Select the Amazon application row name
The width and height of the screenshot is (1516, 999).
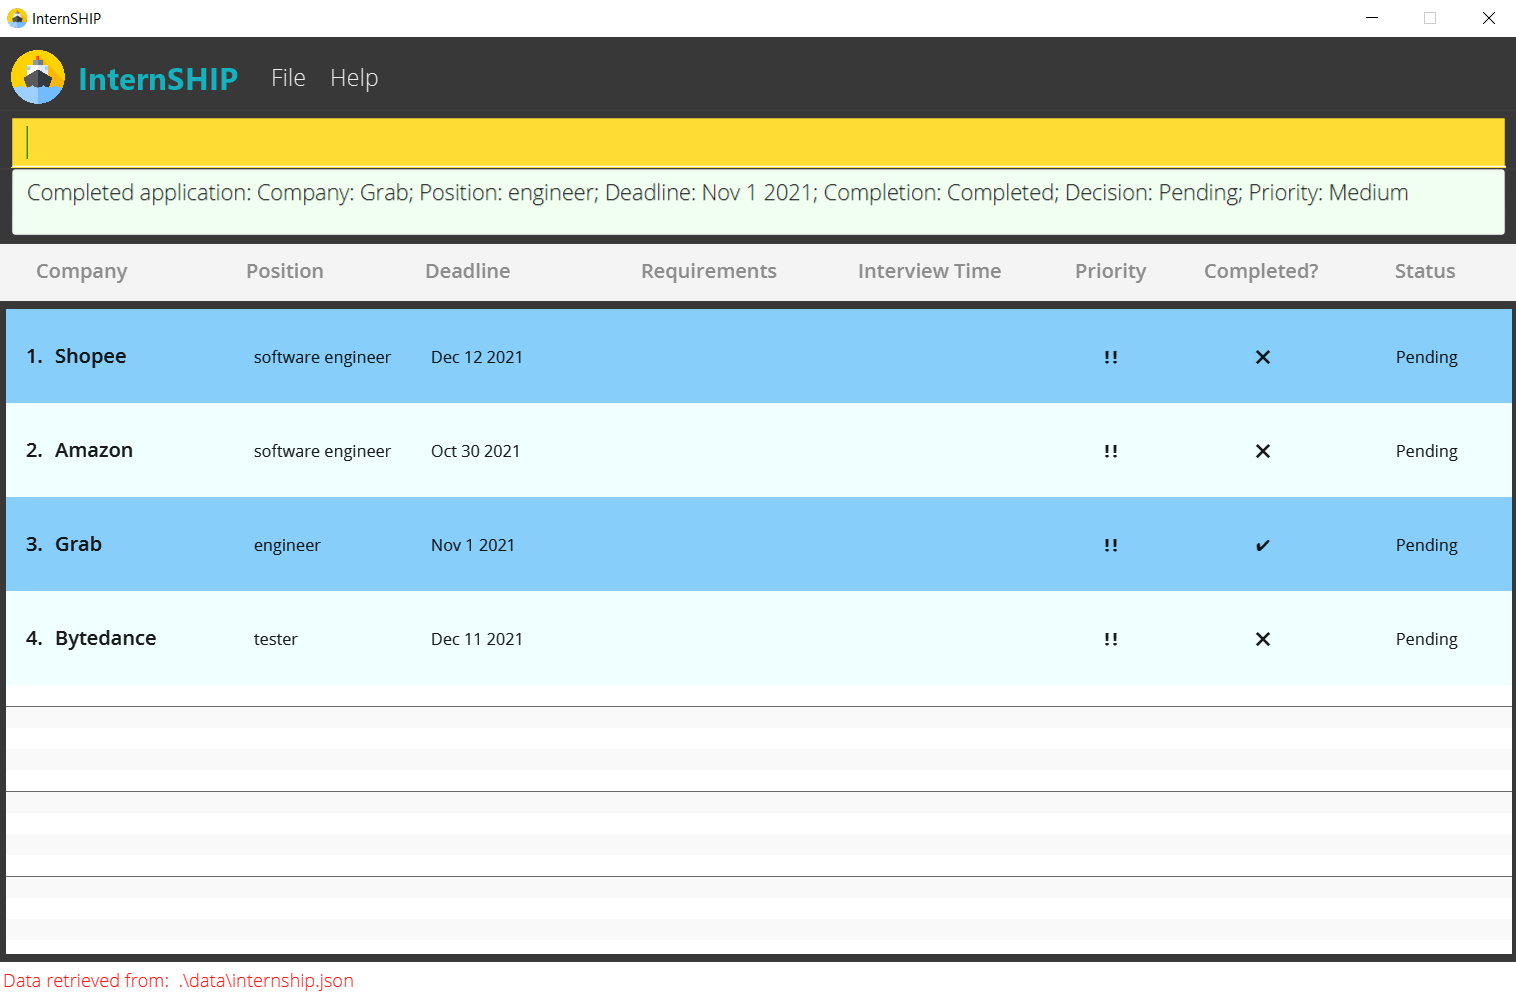pyautogui.click(x=94, y=450)
